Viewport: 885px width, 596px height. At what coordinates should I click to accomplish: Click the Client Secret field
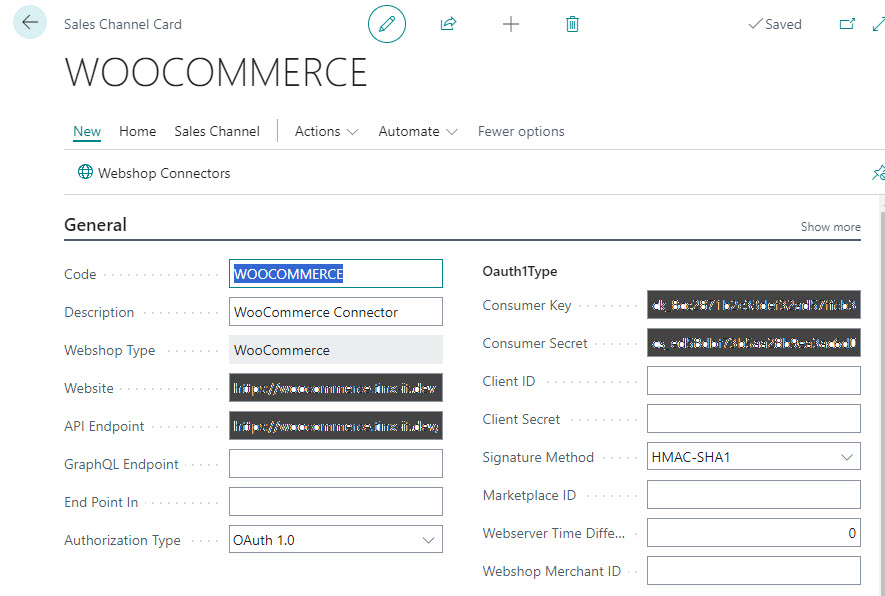pyautogui.click(x=753, y=419)
